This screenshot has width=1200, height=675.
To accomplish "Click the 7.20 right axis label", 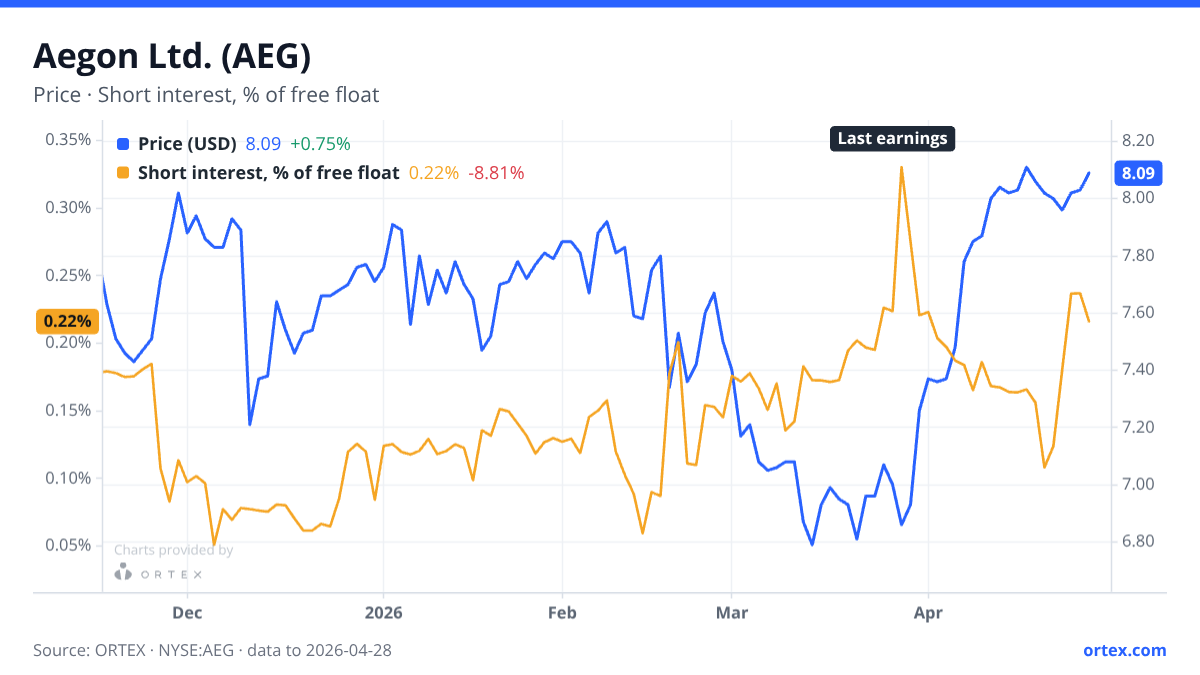I will [x=1138, y=427].
